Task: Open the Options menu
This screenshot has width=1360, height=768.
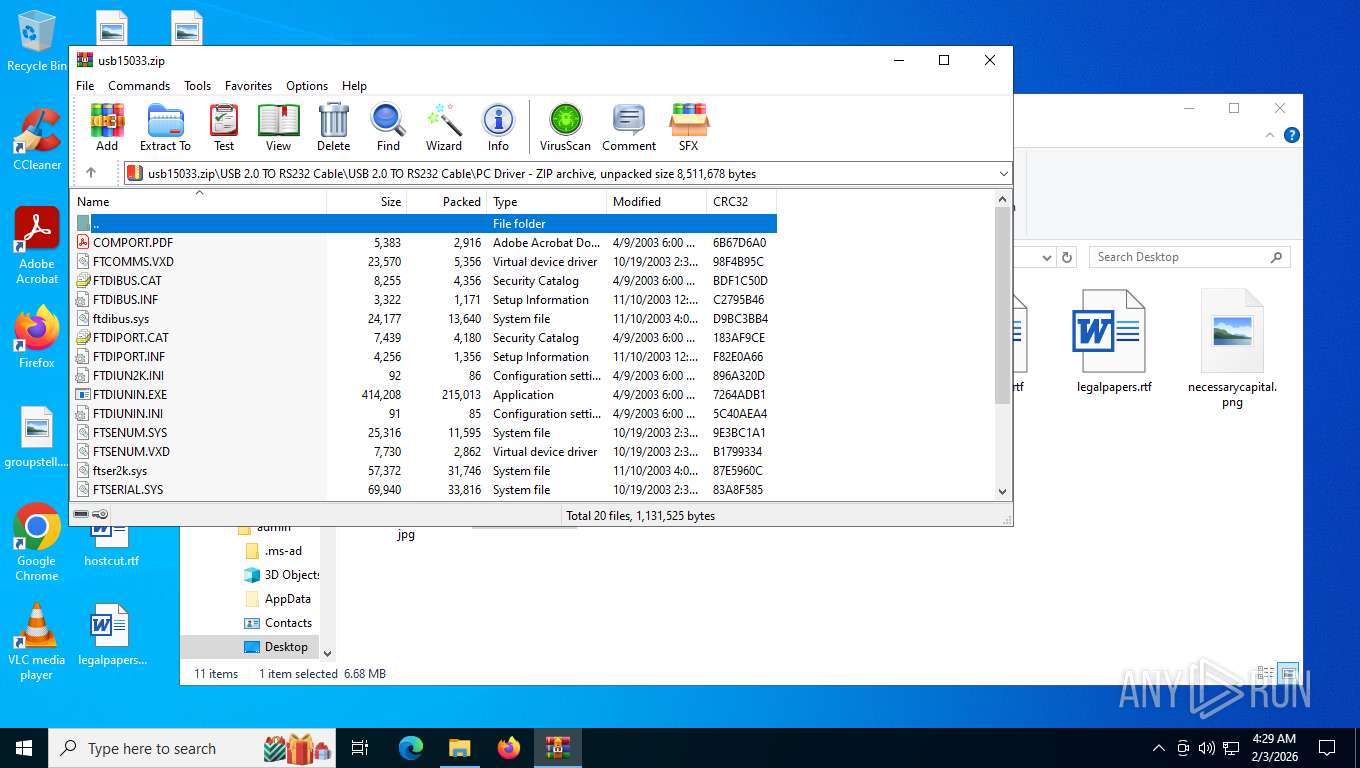Action: point(307,86)
